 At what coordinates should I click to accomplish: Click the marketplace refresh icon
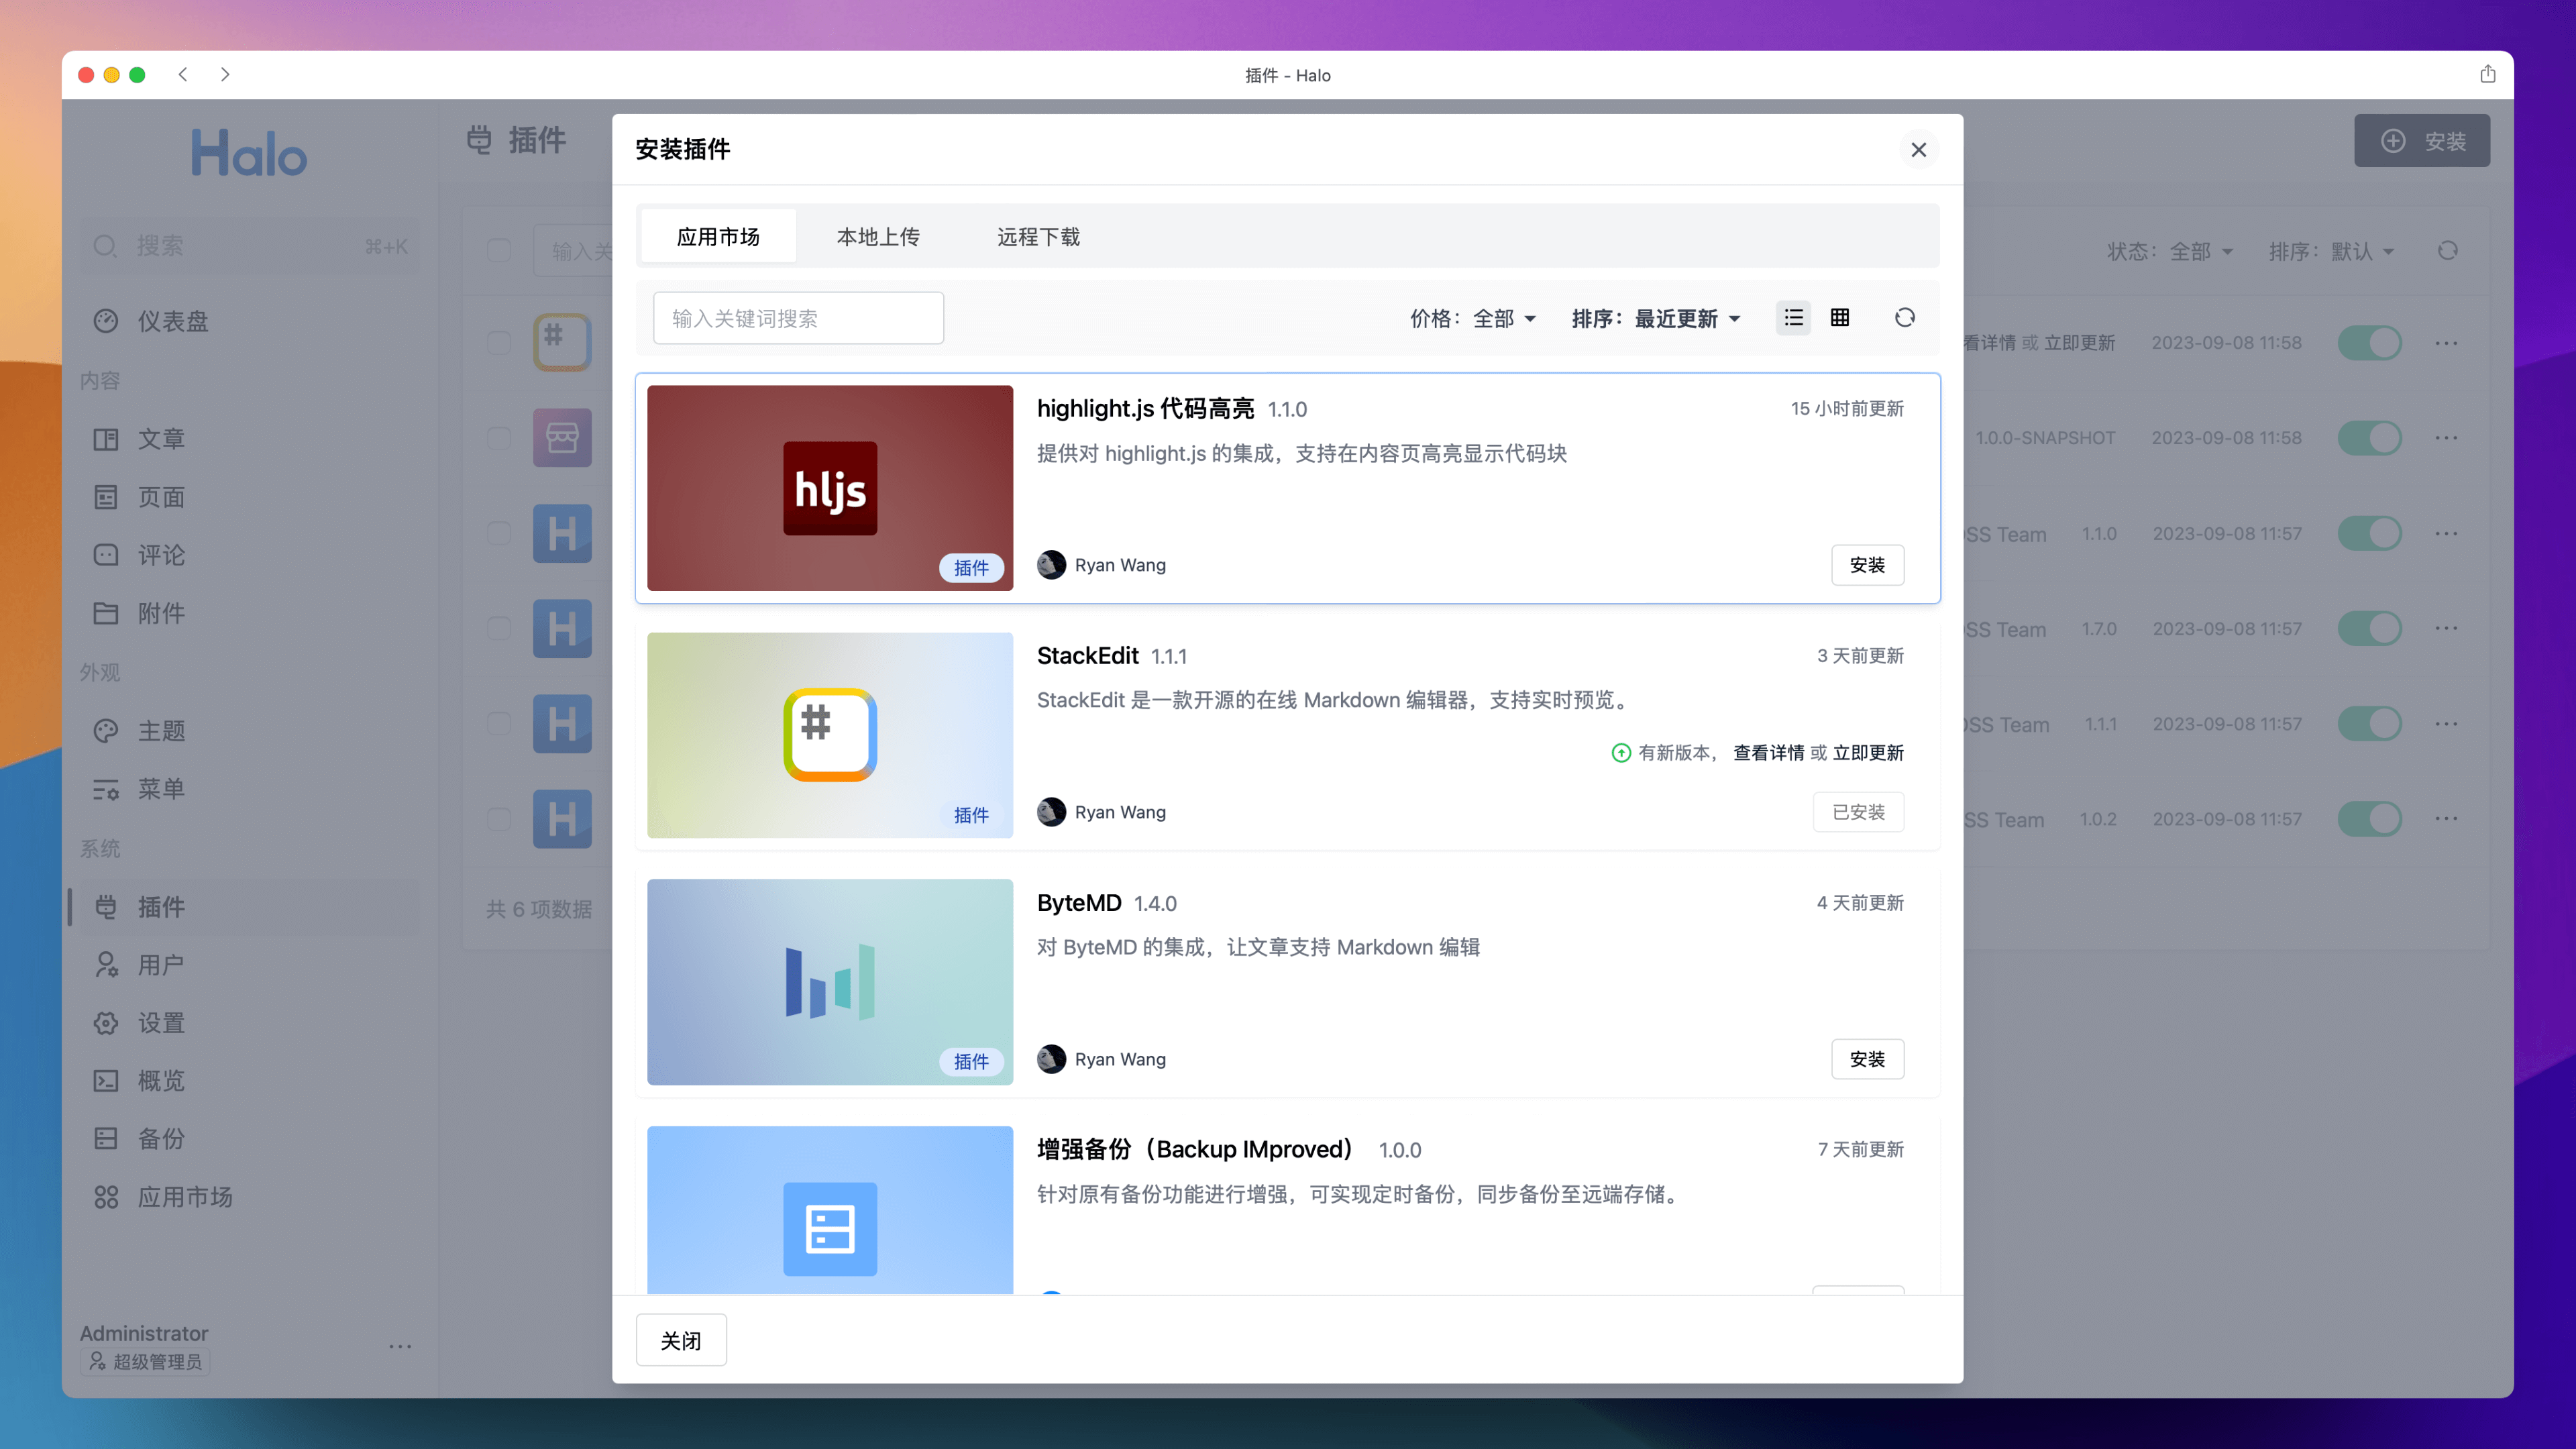click(x=1904, y=318)
